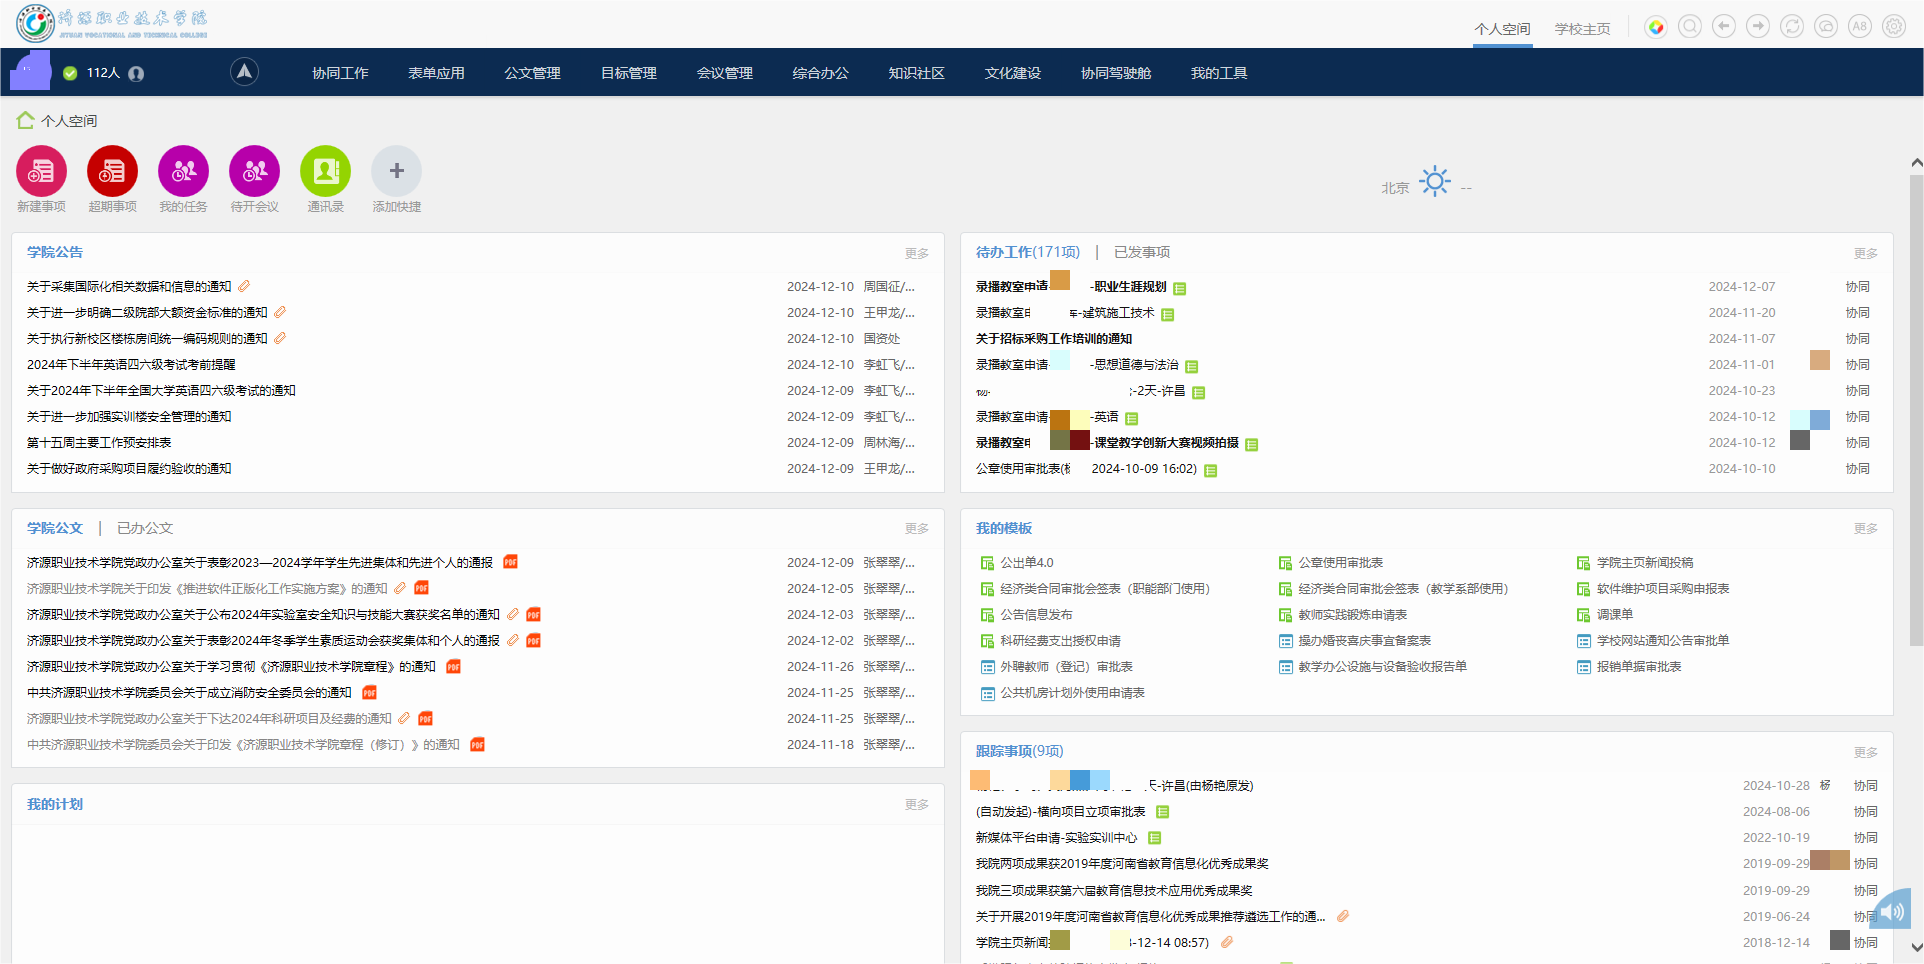Click the 待开会议 shortcut icon
The height and width of the screenshot is (964, 1924).
click(x=254, y=172)
